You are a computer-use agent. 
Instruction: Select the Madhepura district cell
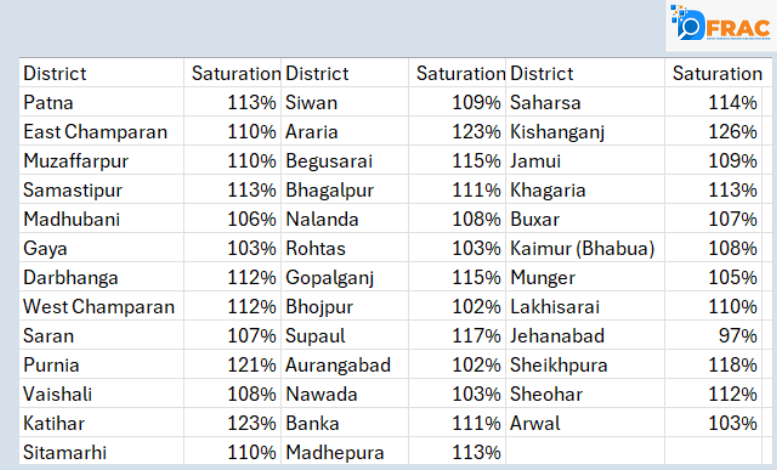click(335, 453)
